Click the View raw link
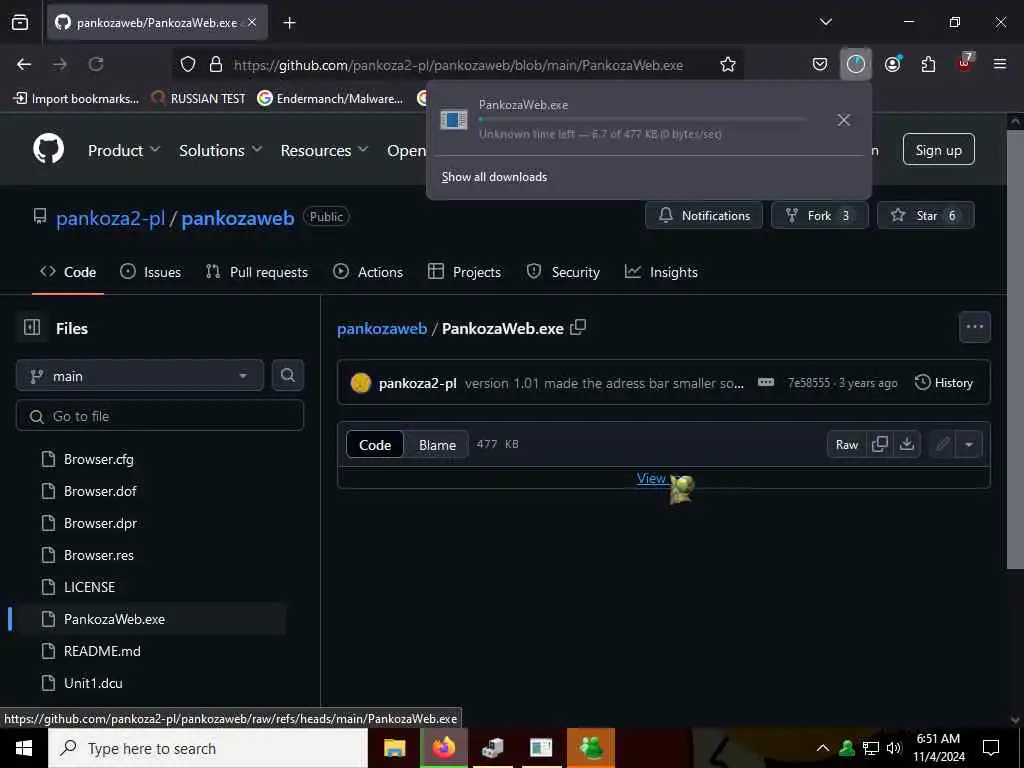The width and height of the screenshot is (1024, 768). point(654,478)
